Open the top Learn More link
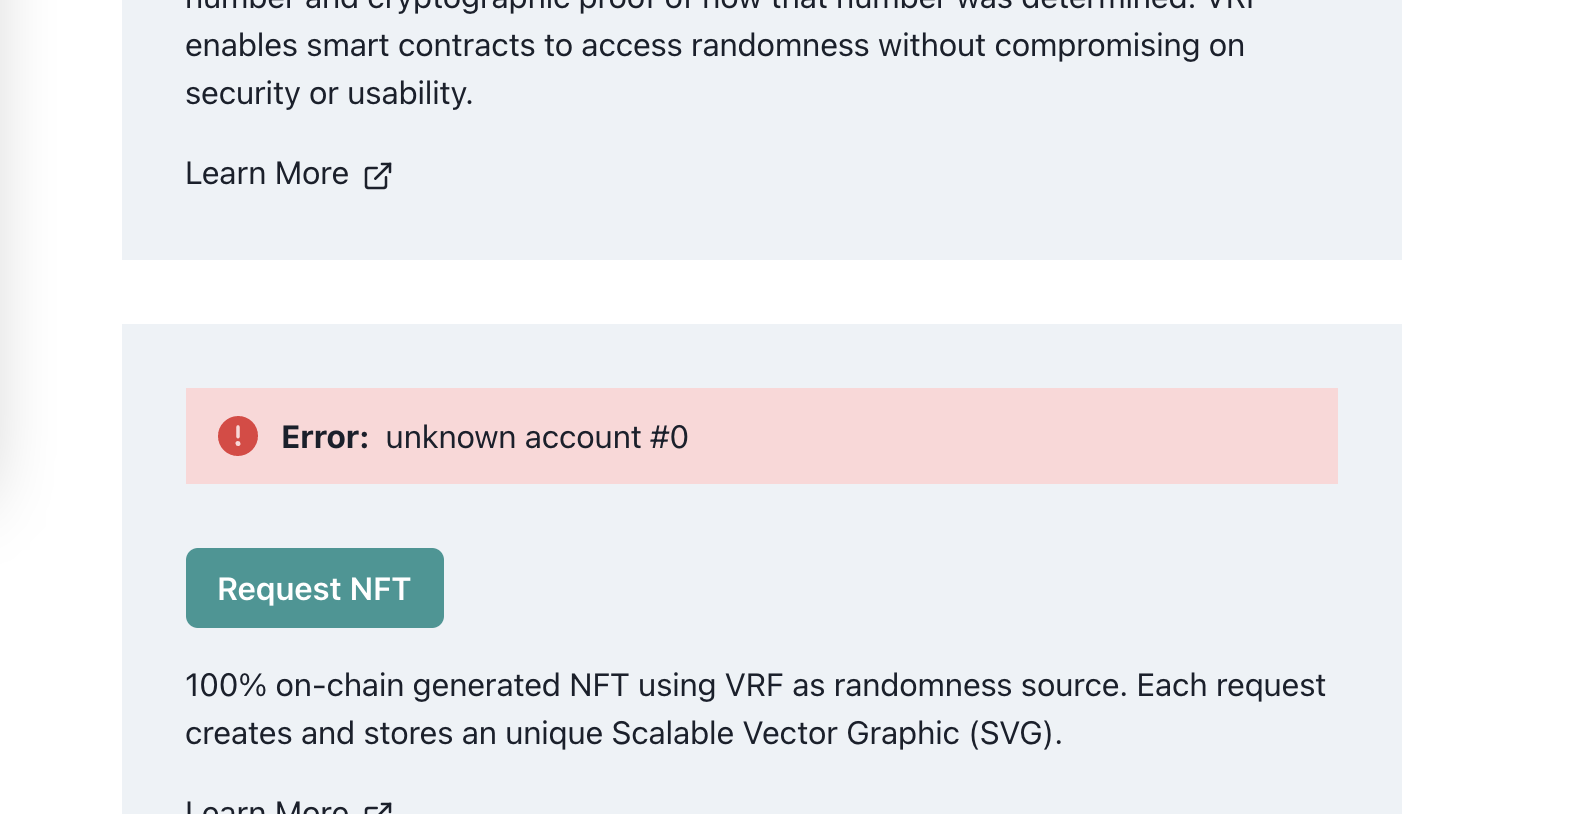Image resolution: width=1590 pixels, height=814 pixels. coord(267,174)
